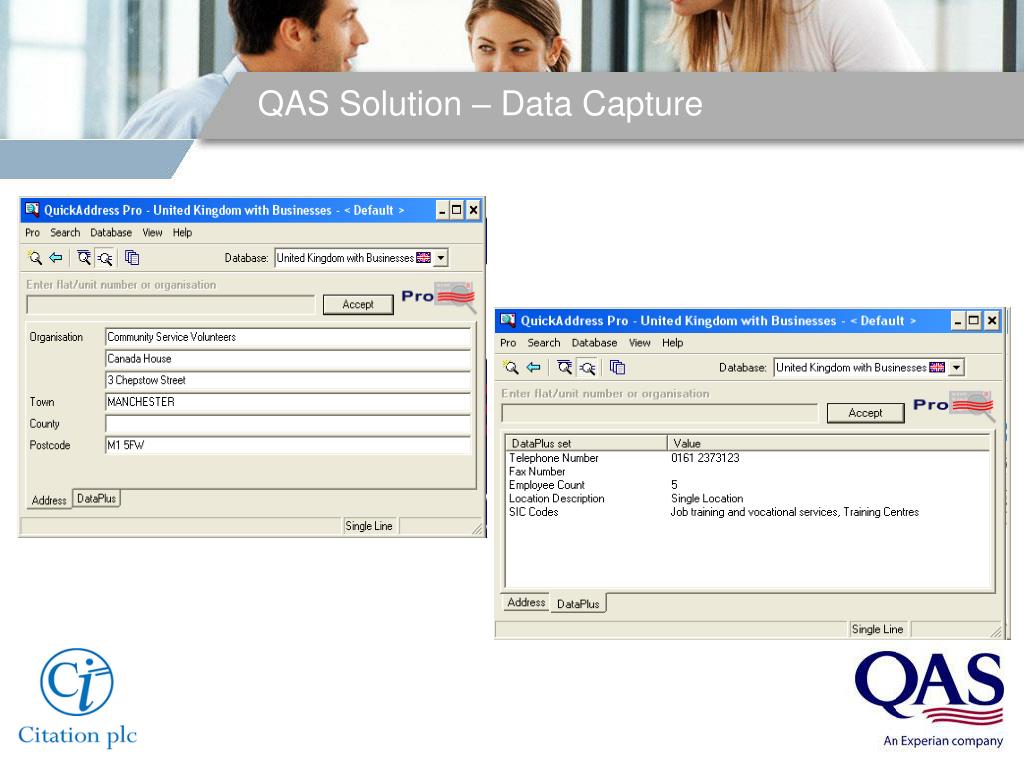
Task: Click Pro logo in left window
Action: tap(438, 296)
